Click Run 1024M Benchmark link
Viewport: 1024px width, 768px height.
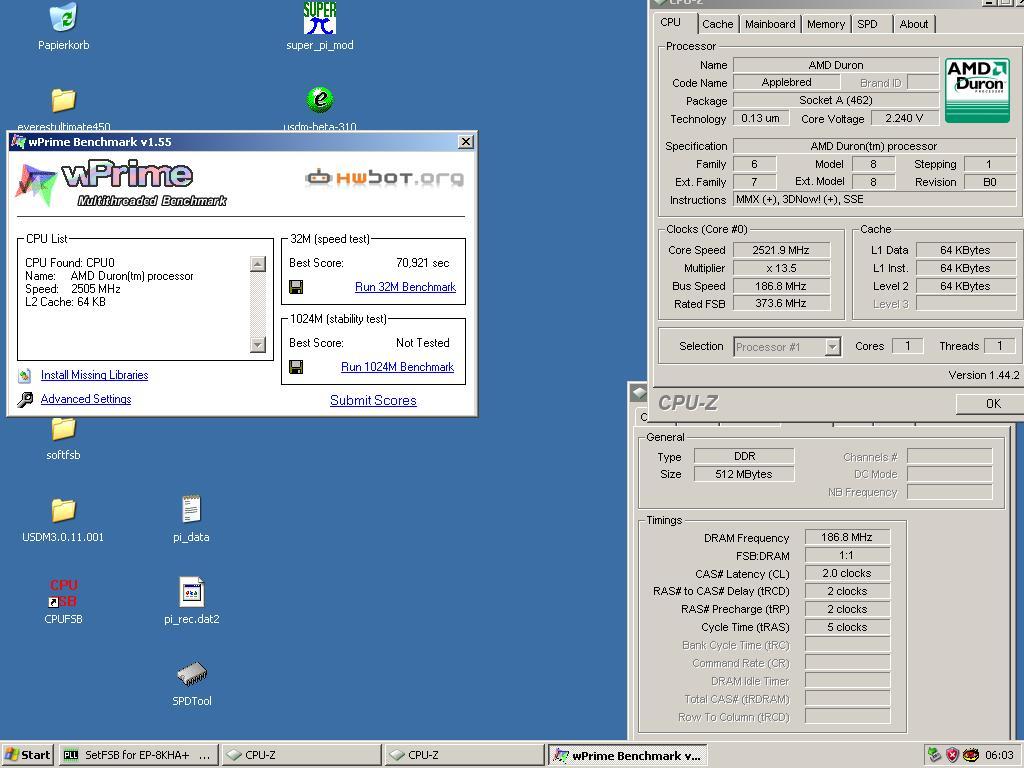[x=398, y=367]
